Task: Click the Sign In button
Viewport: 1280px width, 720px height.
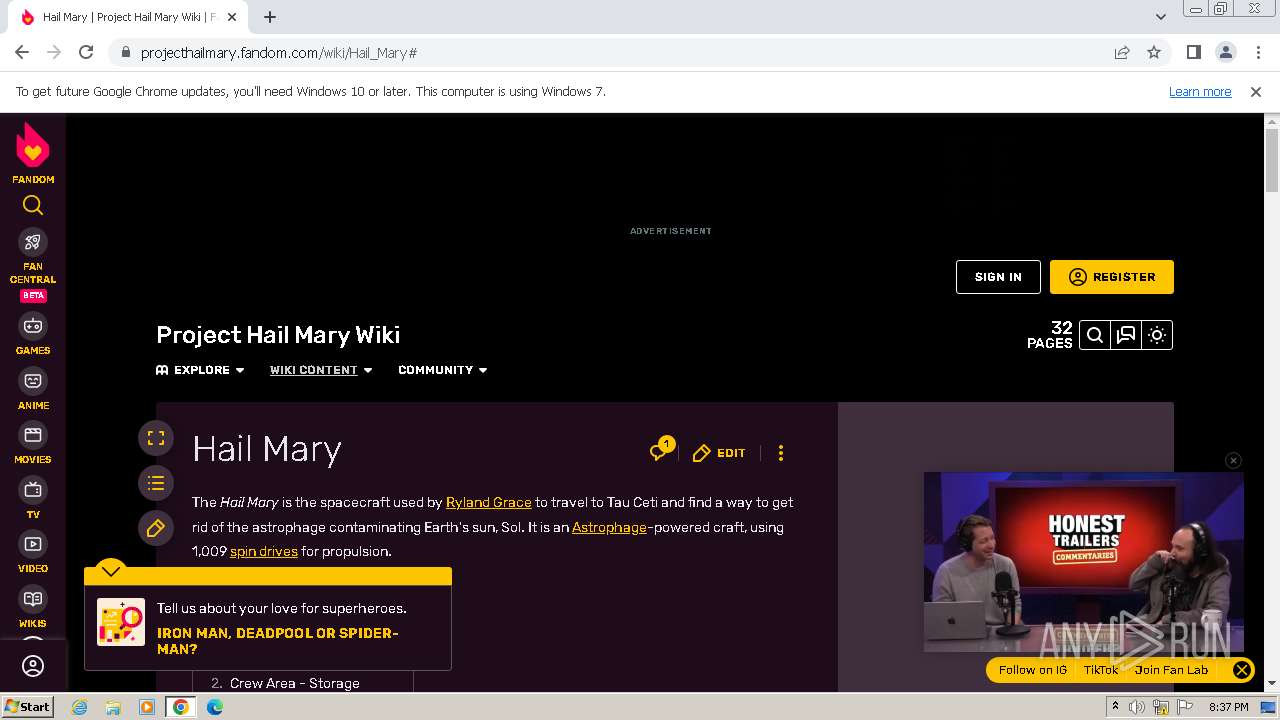Action: pyautogui.click(x=998, y=277)
